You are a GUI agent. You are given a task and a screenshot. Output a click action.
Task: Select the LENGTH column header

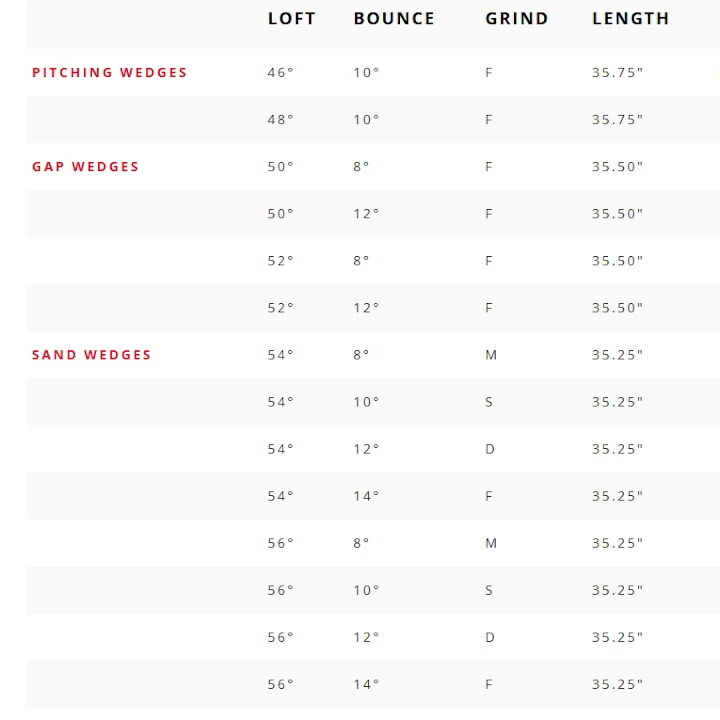pyautogui.click(x=630, y=18)
